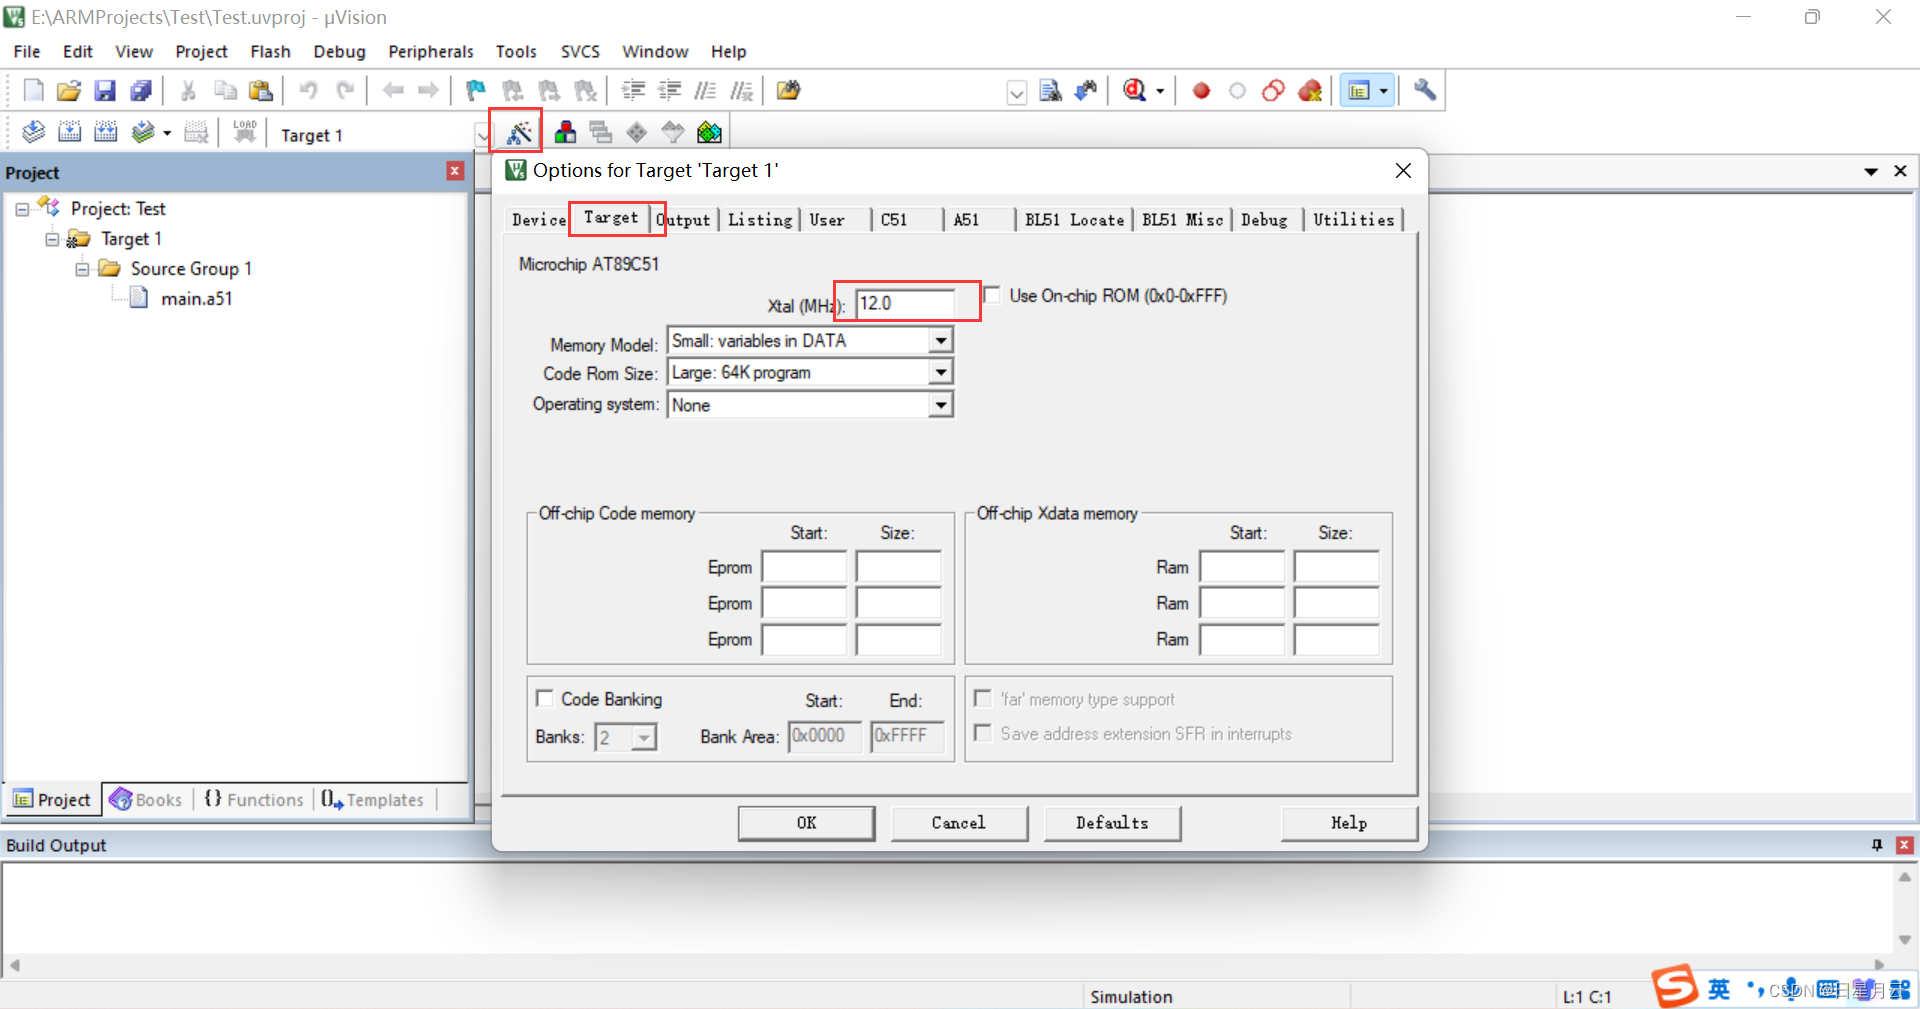Open Operating system dropdown
1920x1009 pixels.
(x=940, y=405)
